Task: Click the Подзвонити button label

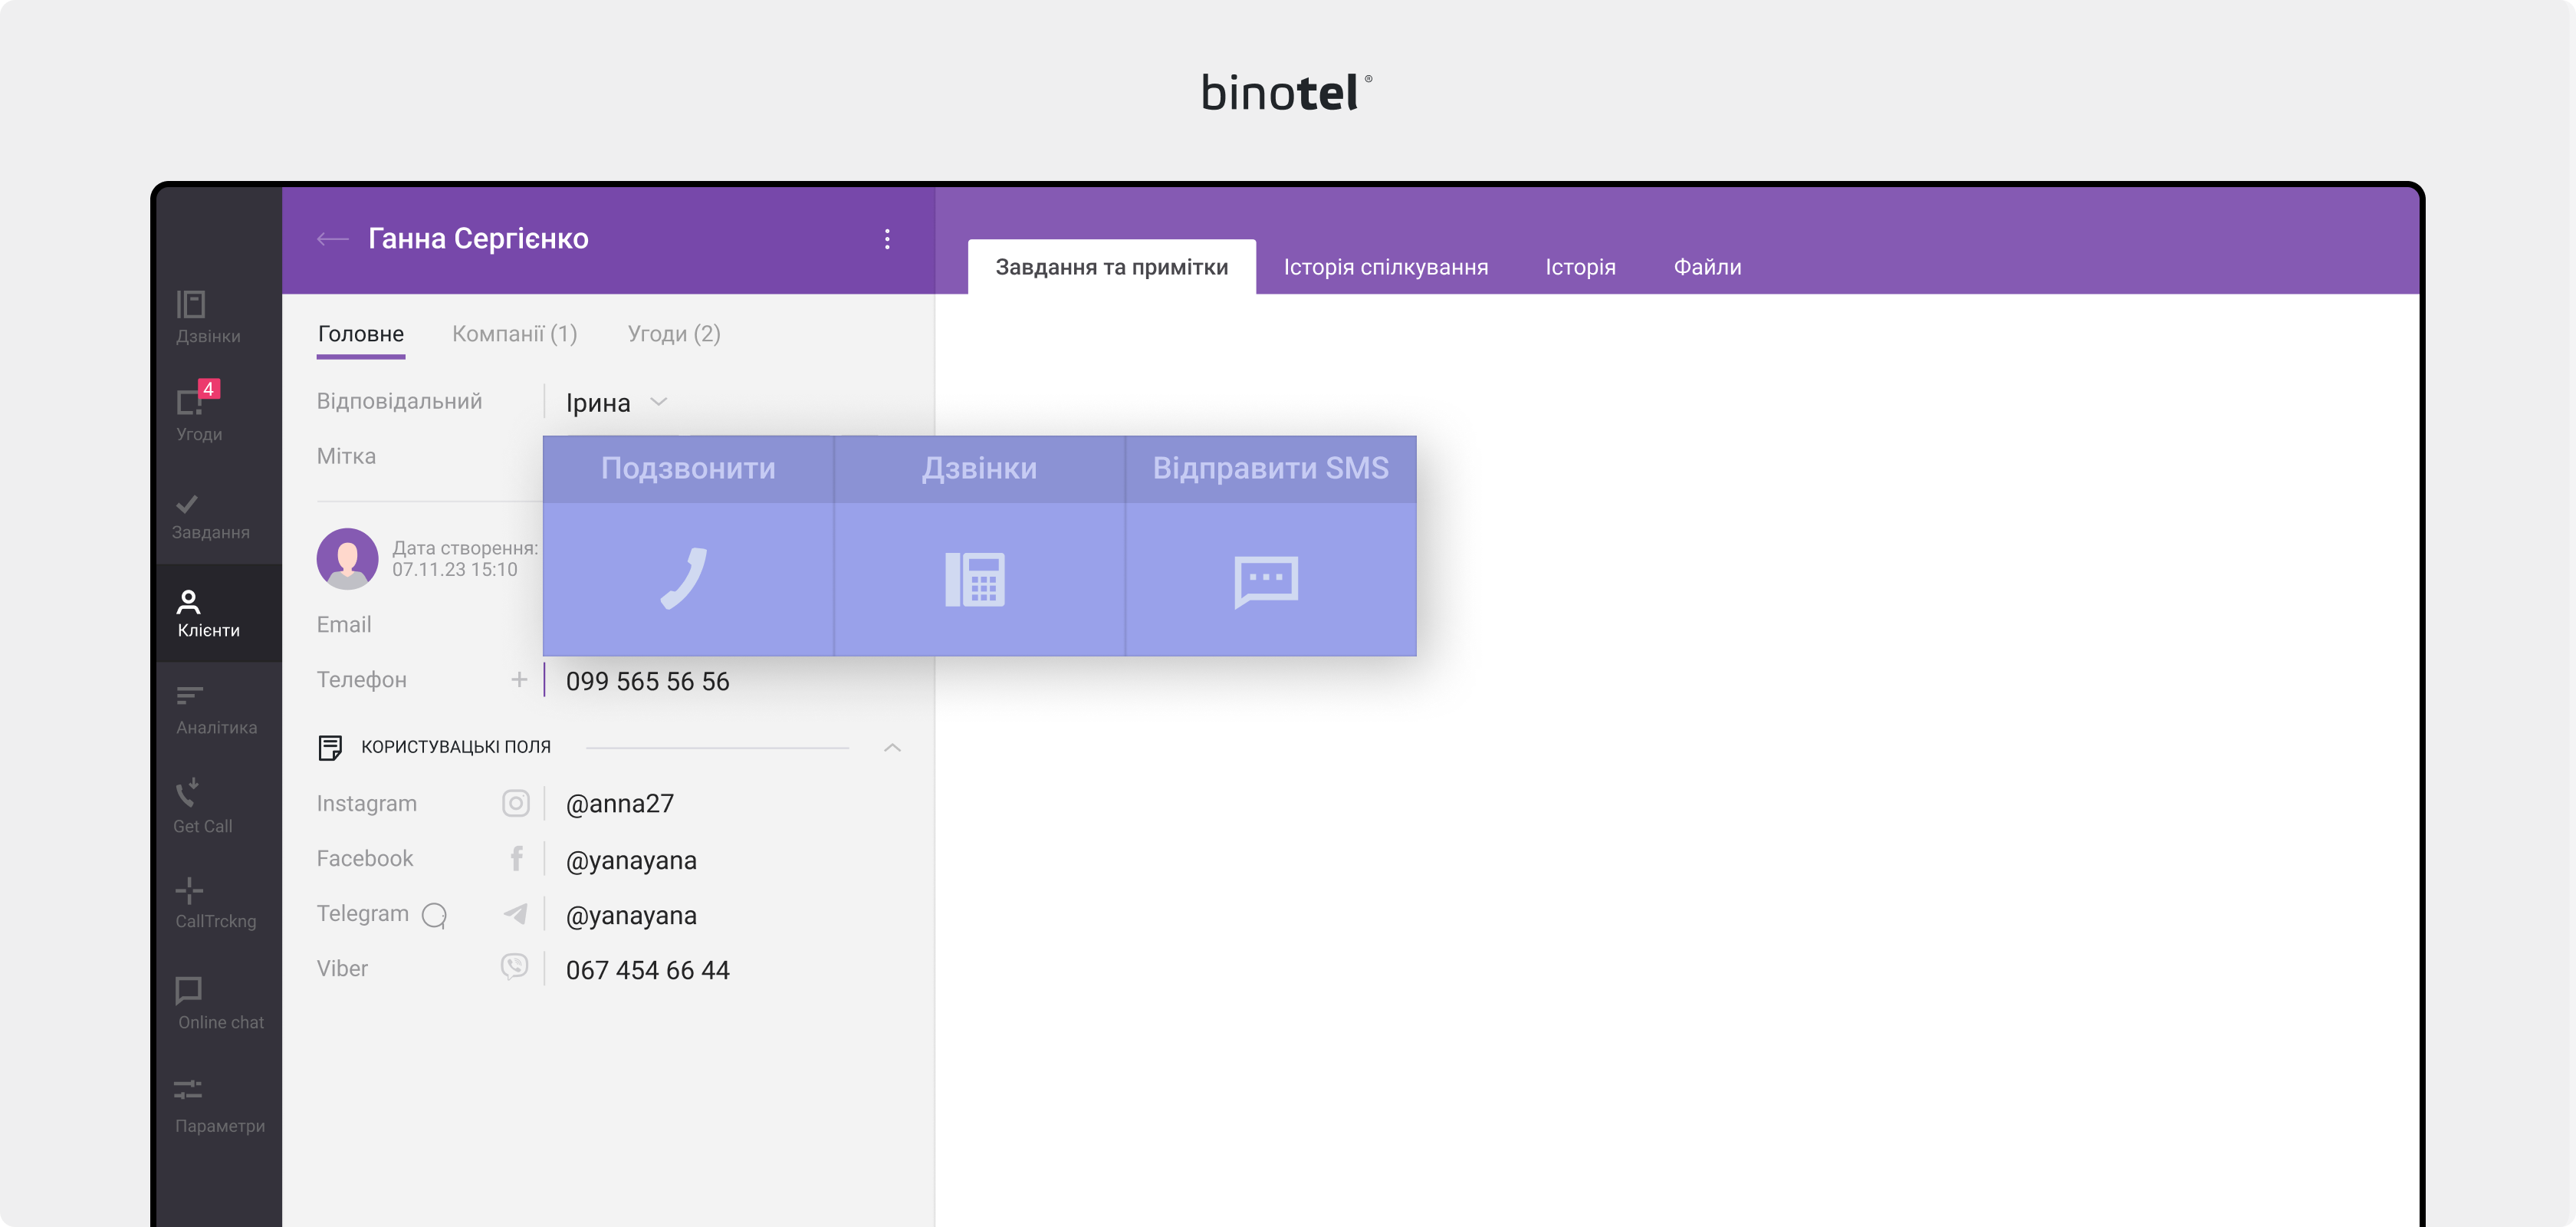Action: click(x=688, y=468)
